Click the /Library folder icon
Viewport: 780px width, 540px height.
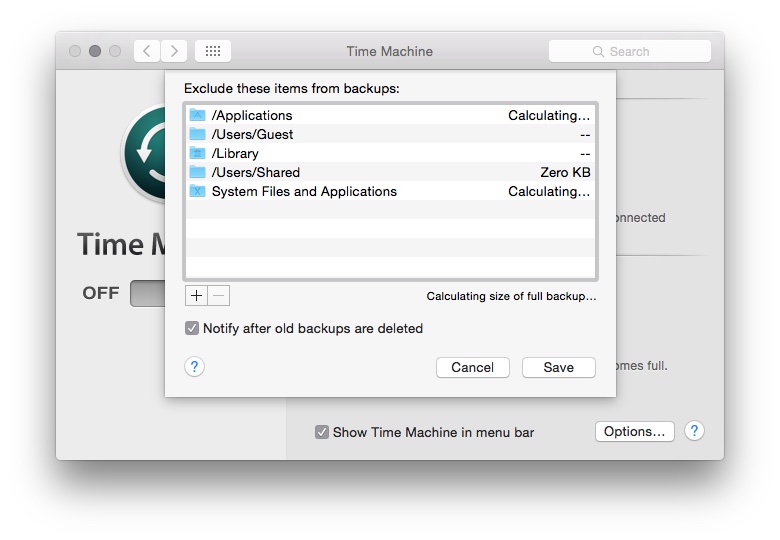(x=197, y=153)
